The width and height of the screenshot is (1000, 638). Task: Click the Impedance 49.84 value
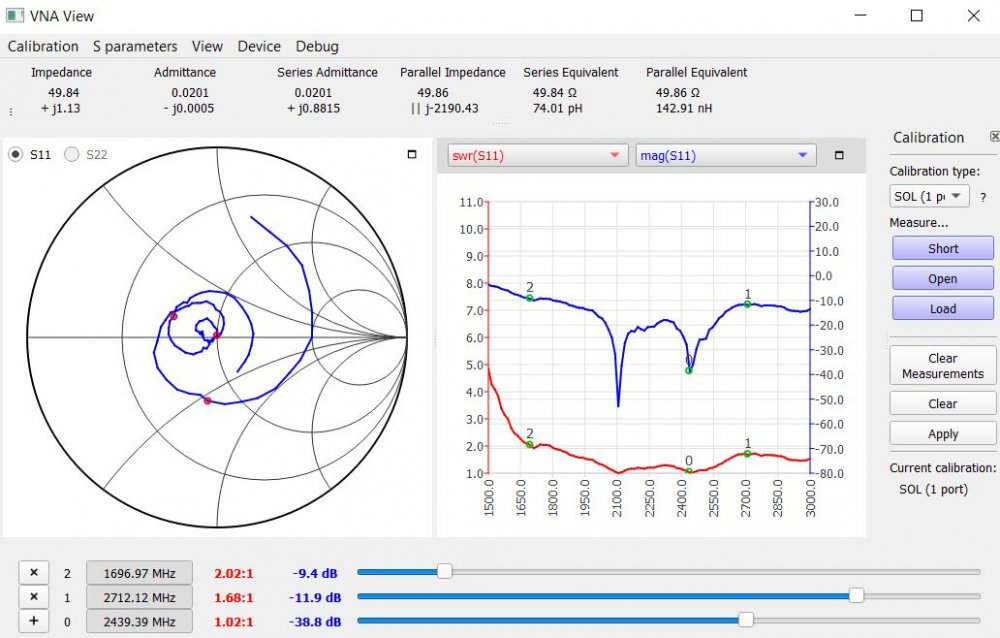63,93
